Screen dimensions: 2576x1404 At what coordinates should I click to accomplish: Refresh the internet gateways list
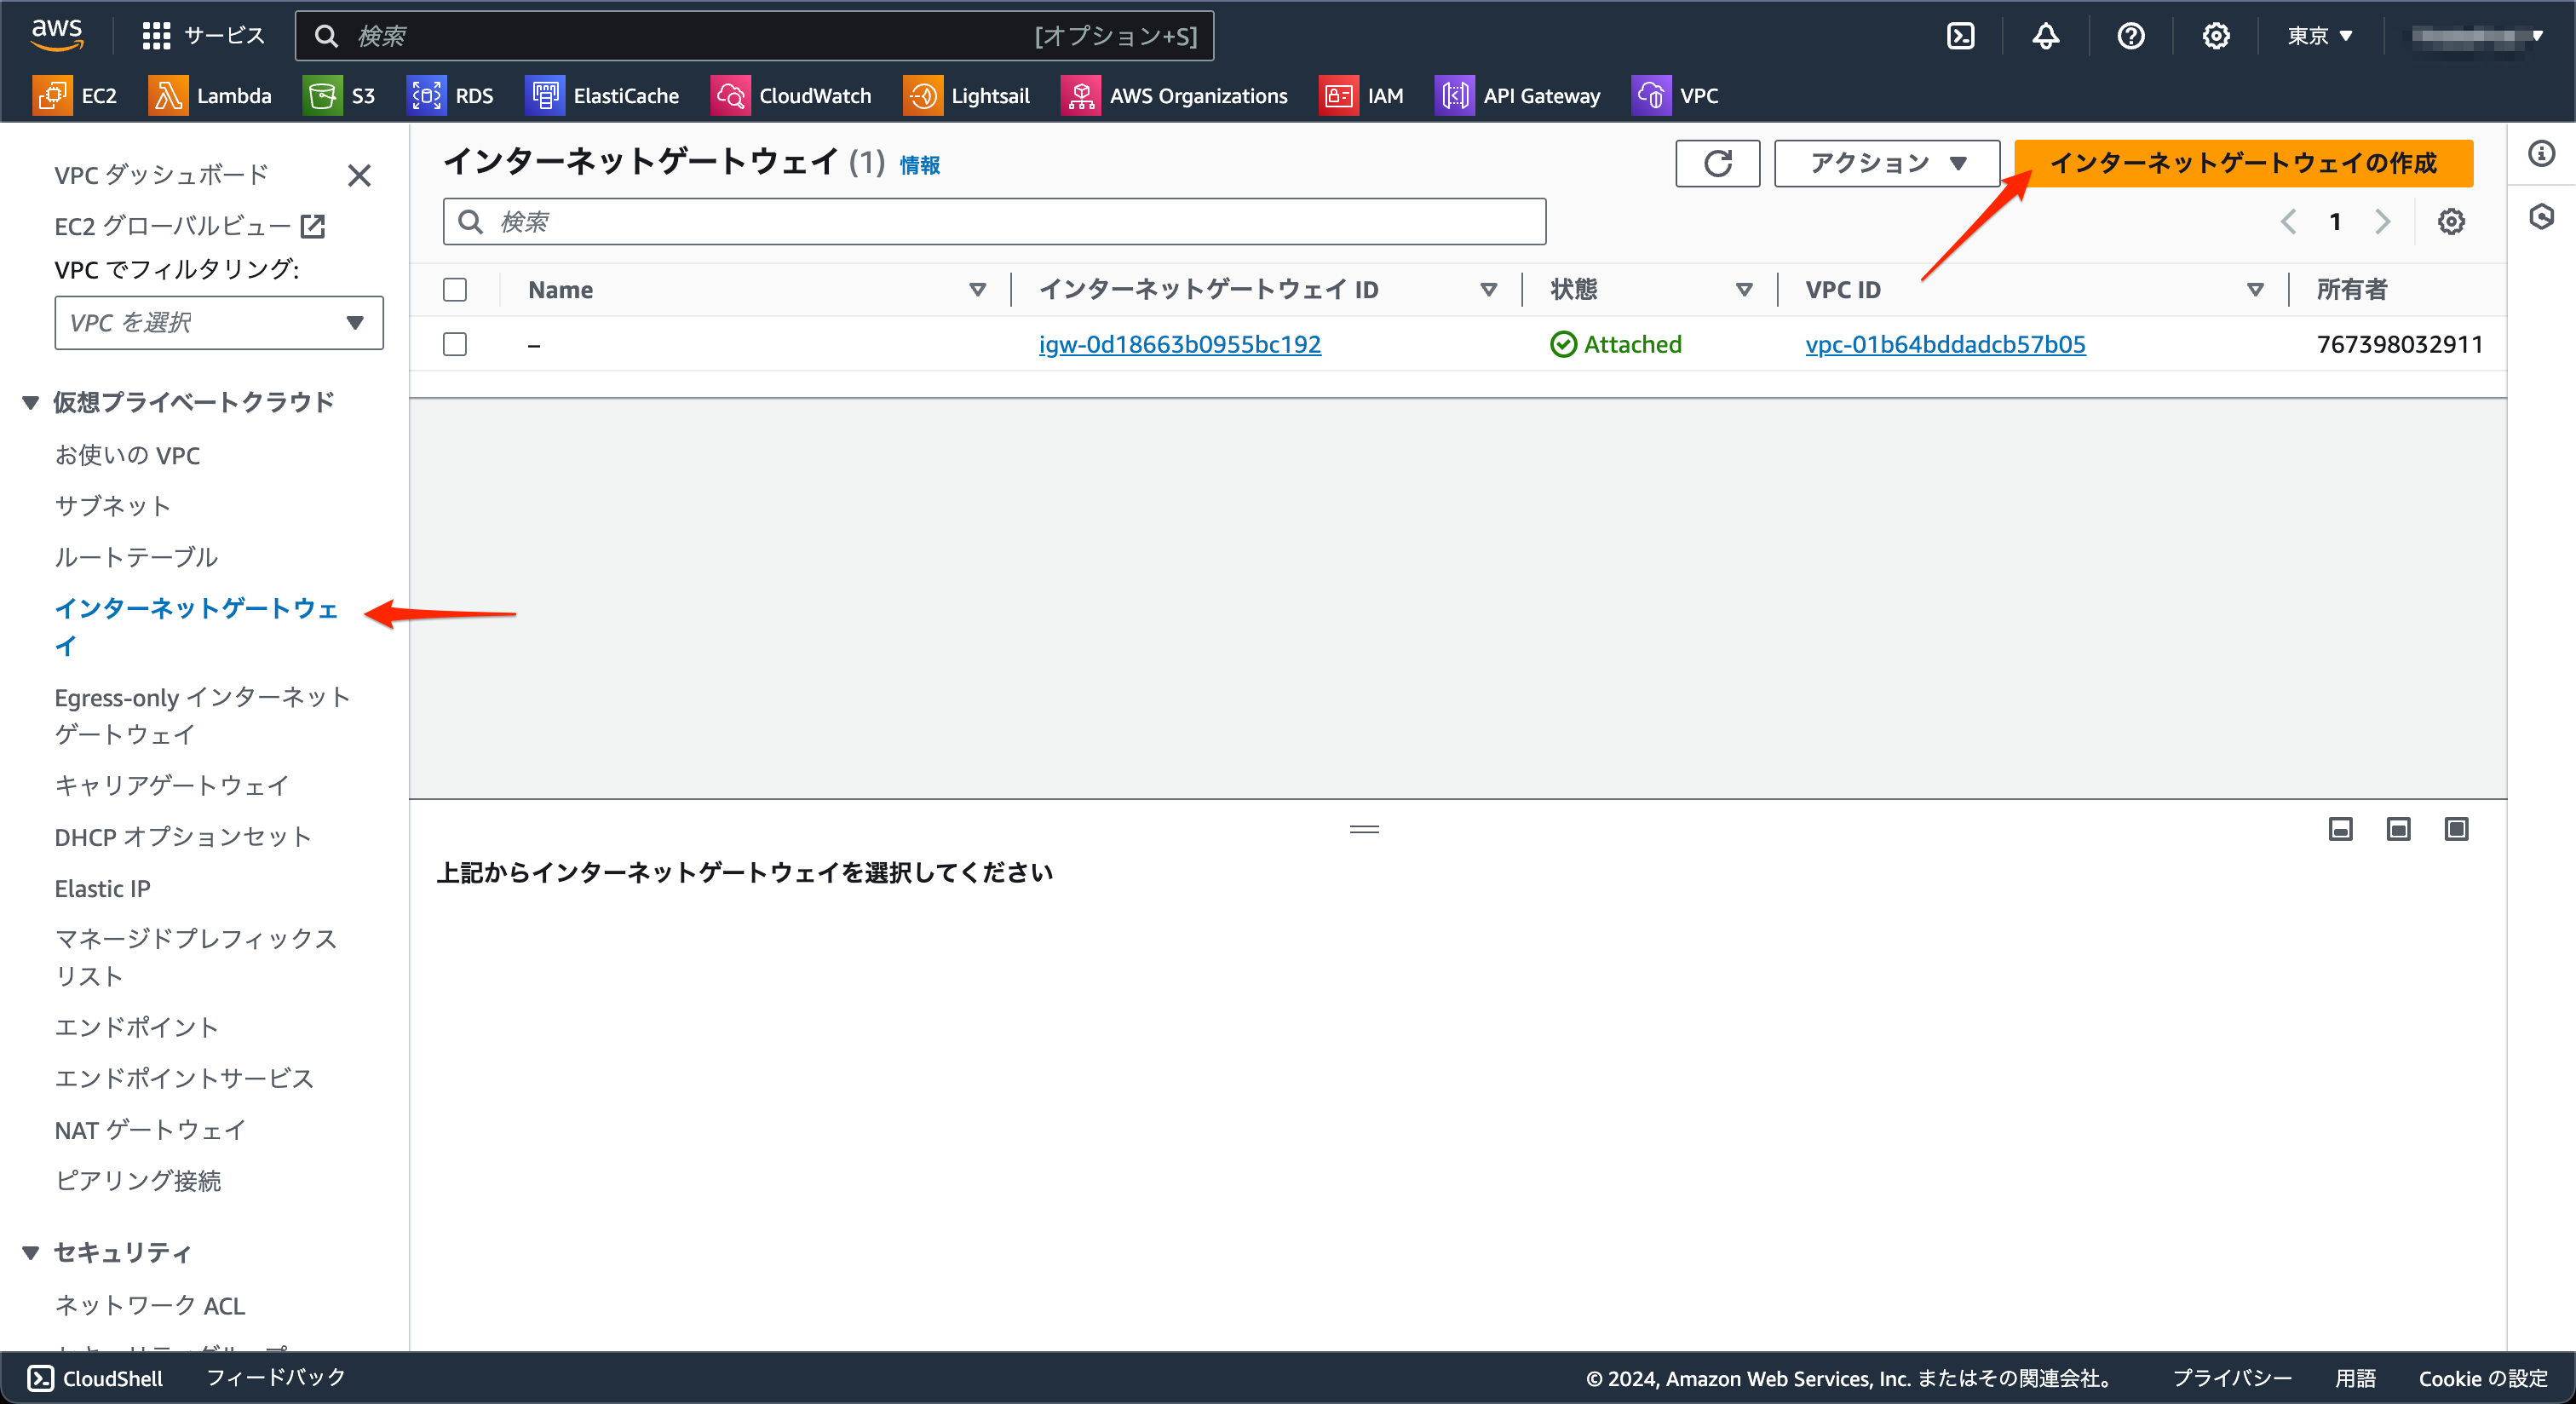[x=1717, y=163]
